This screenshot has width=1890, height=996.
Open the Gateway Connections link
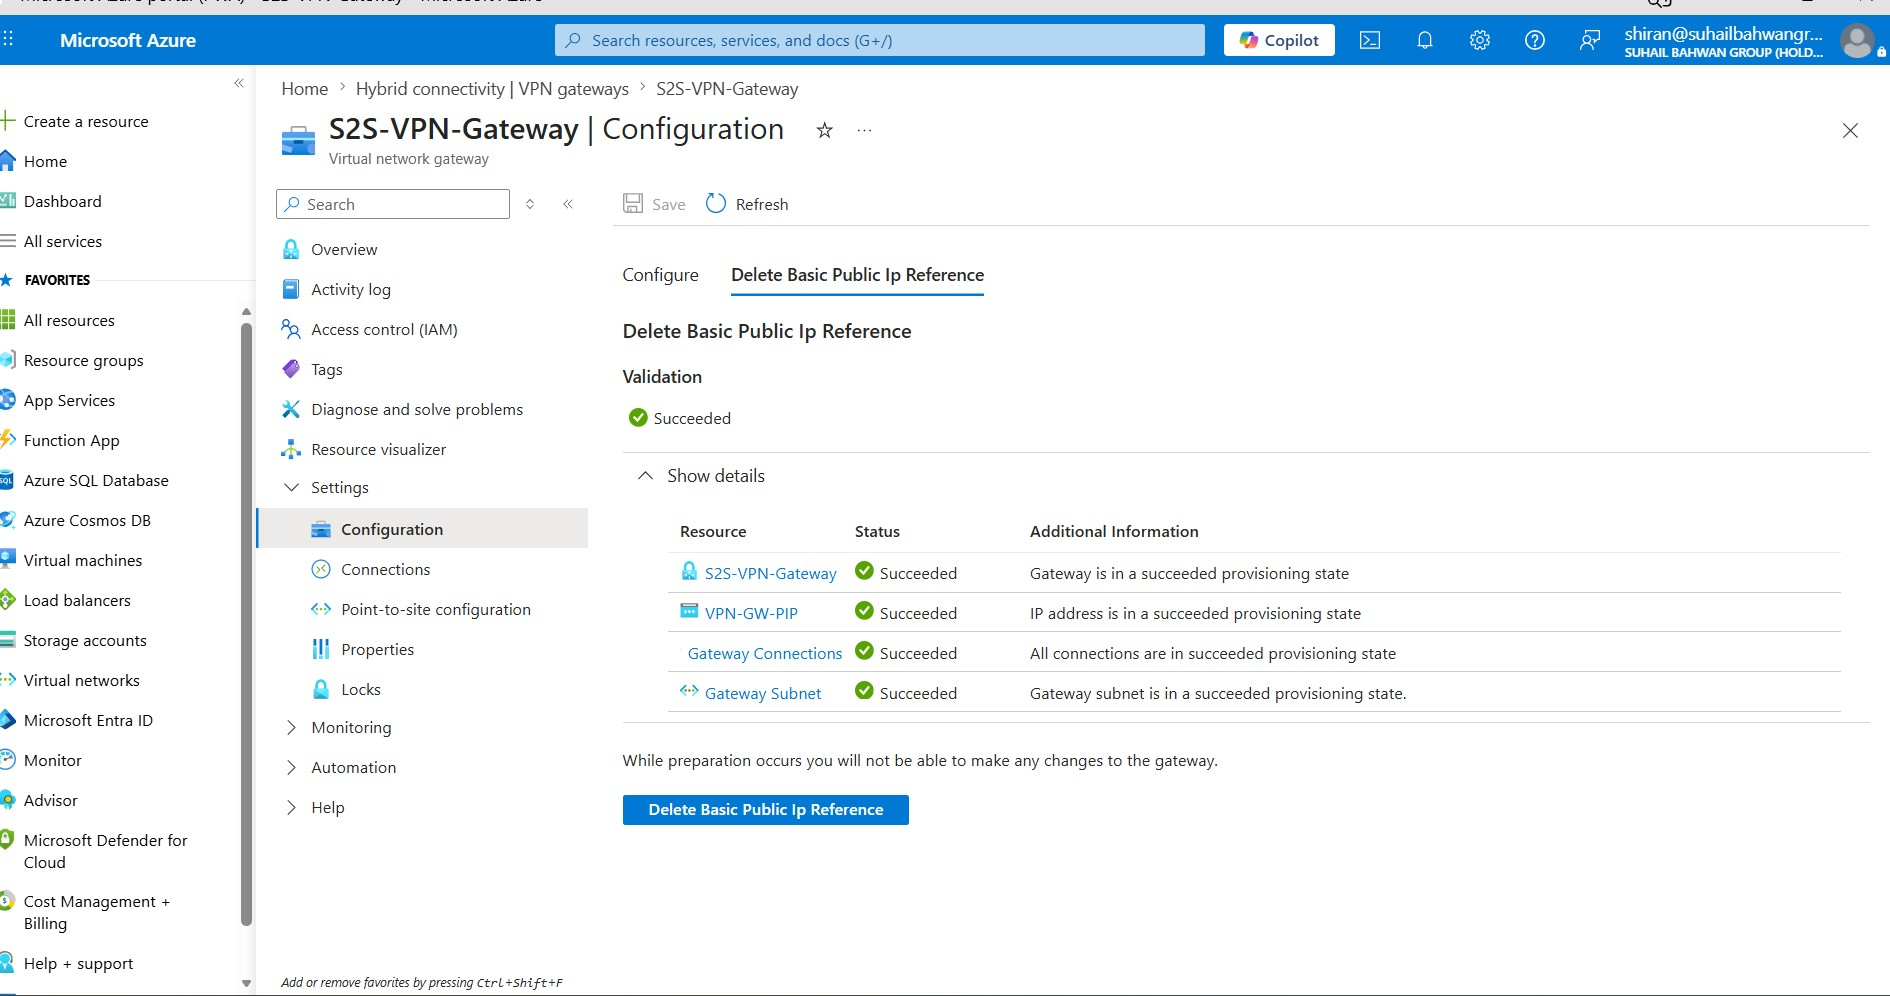click(765, 653)
